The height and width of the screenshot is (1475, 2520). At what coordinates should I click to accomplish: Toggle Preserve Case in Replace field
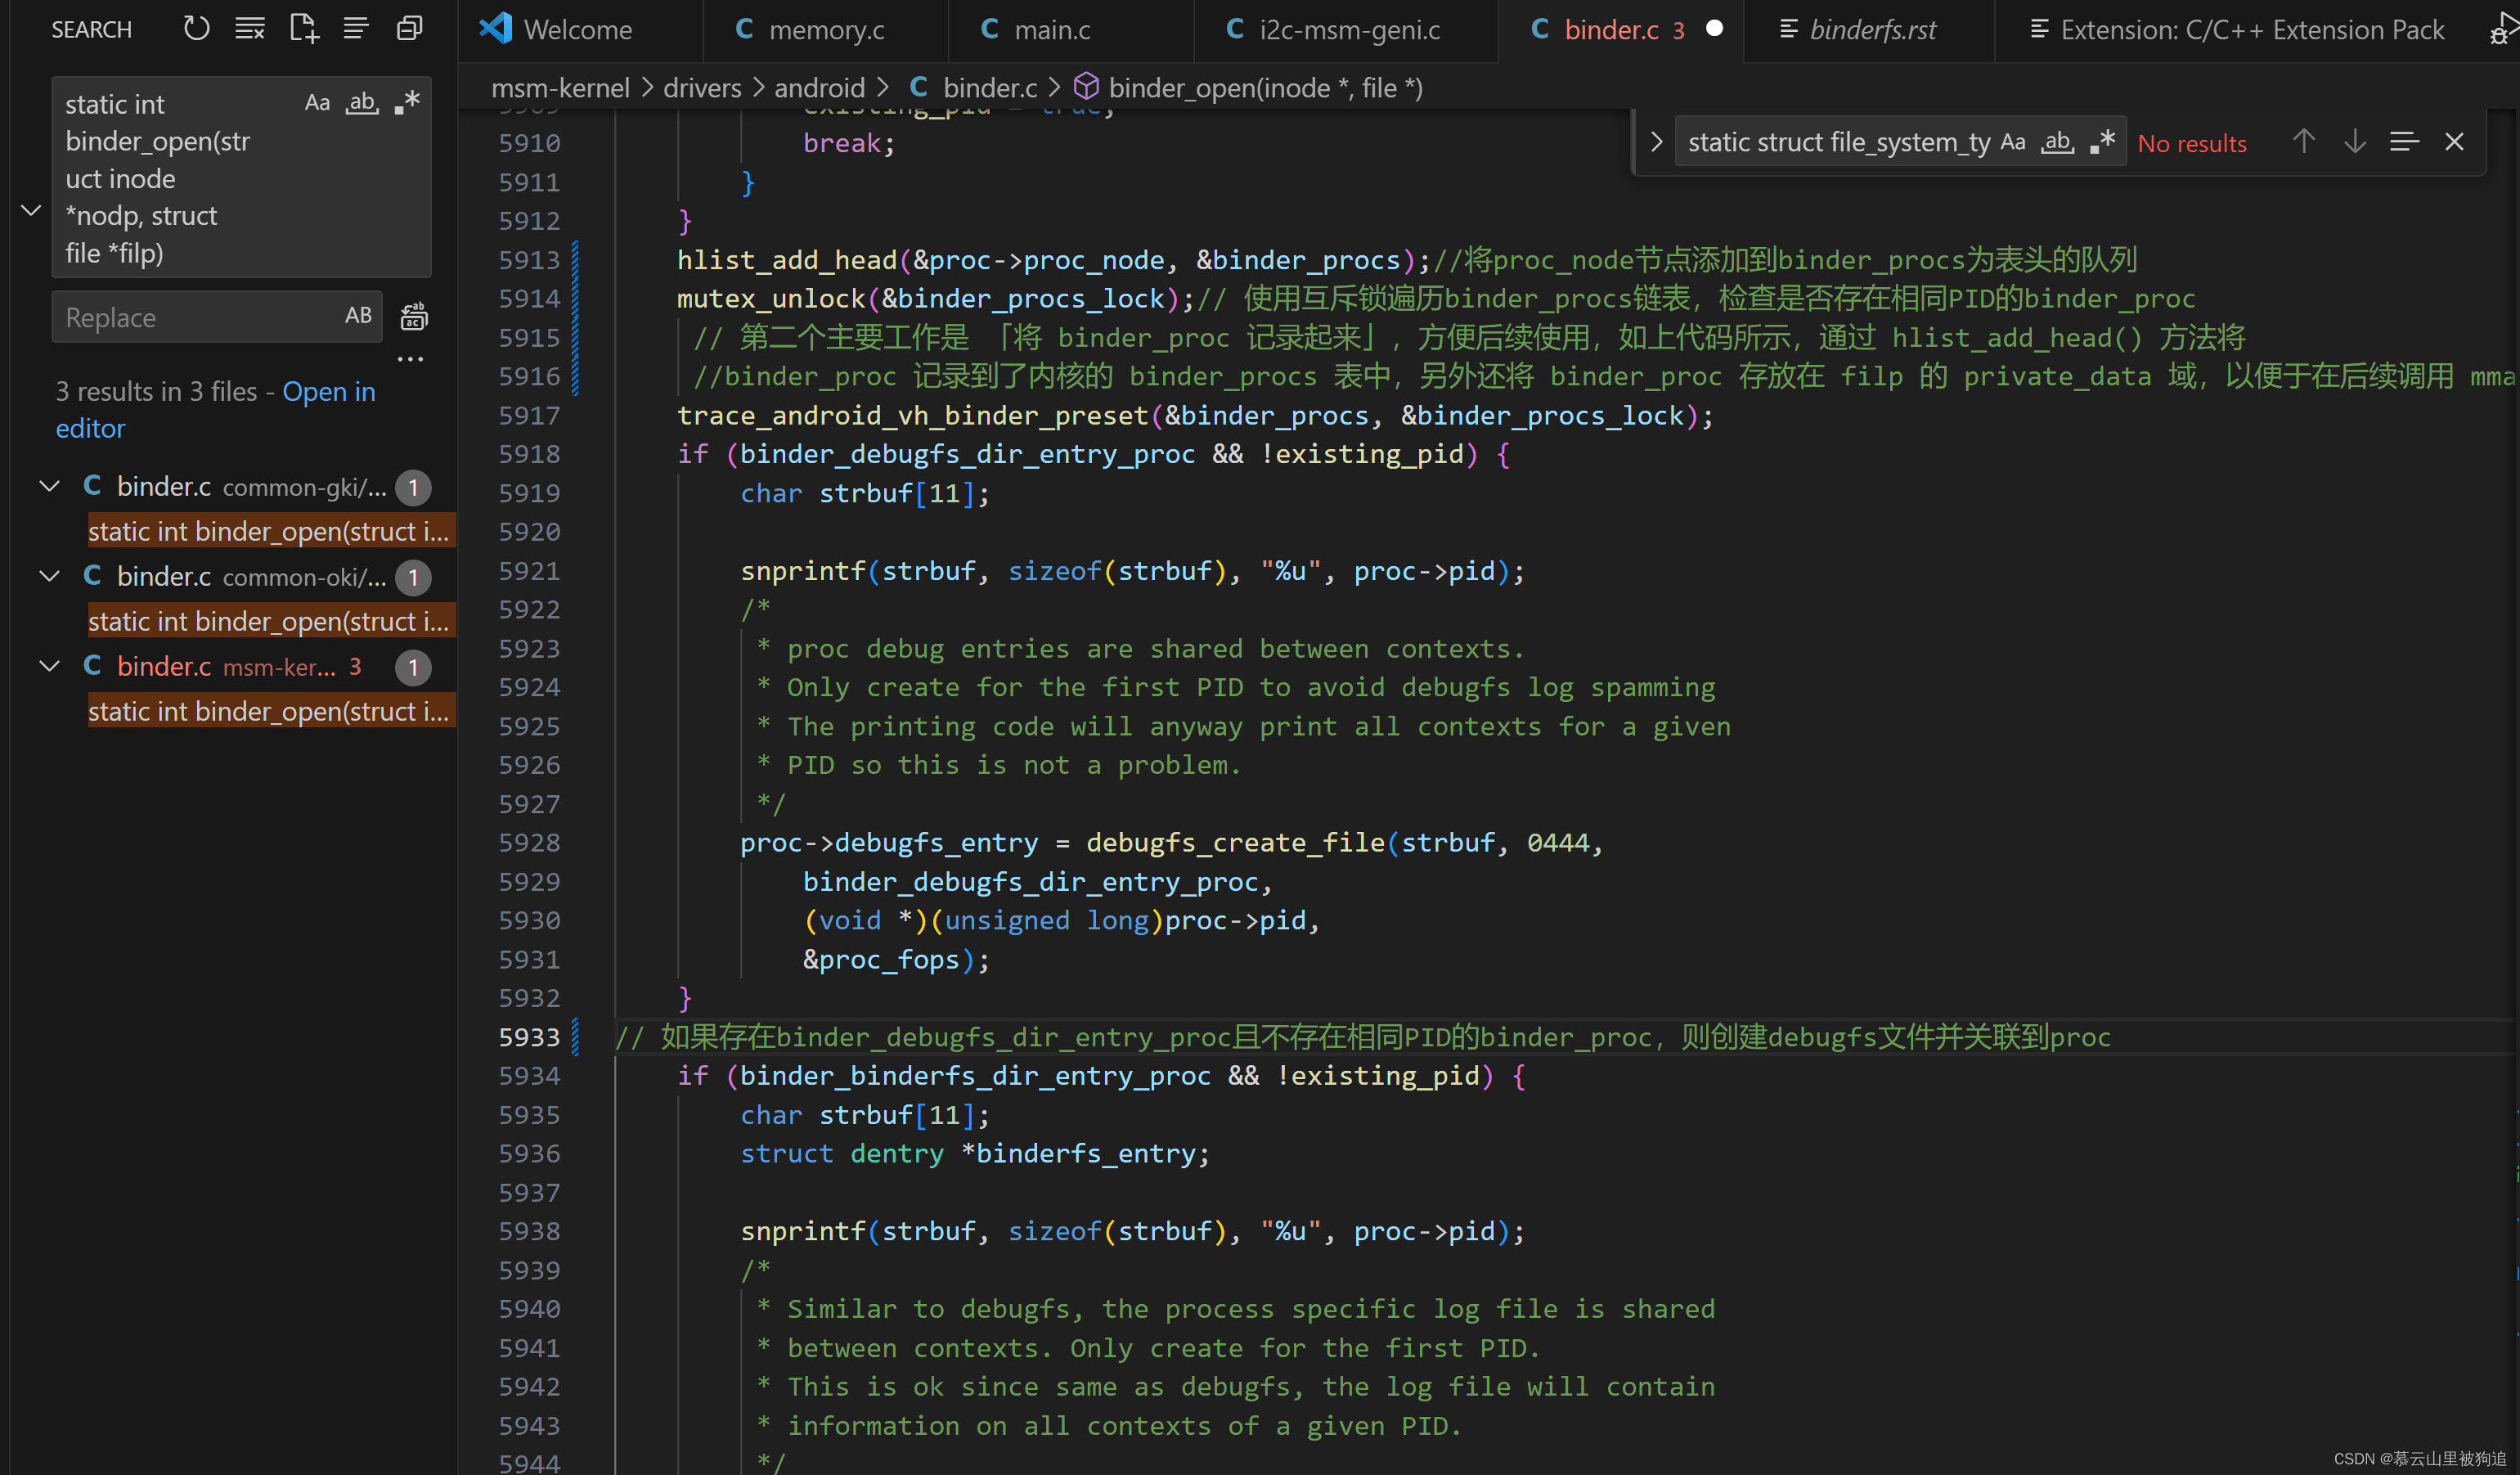click(x=358, y=316)
